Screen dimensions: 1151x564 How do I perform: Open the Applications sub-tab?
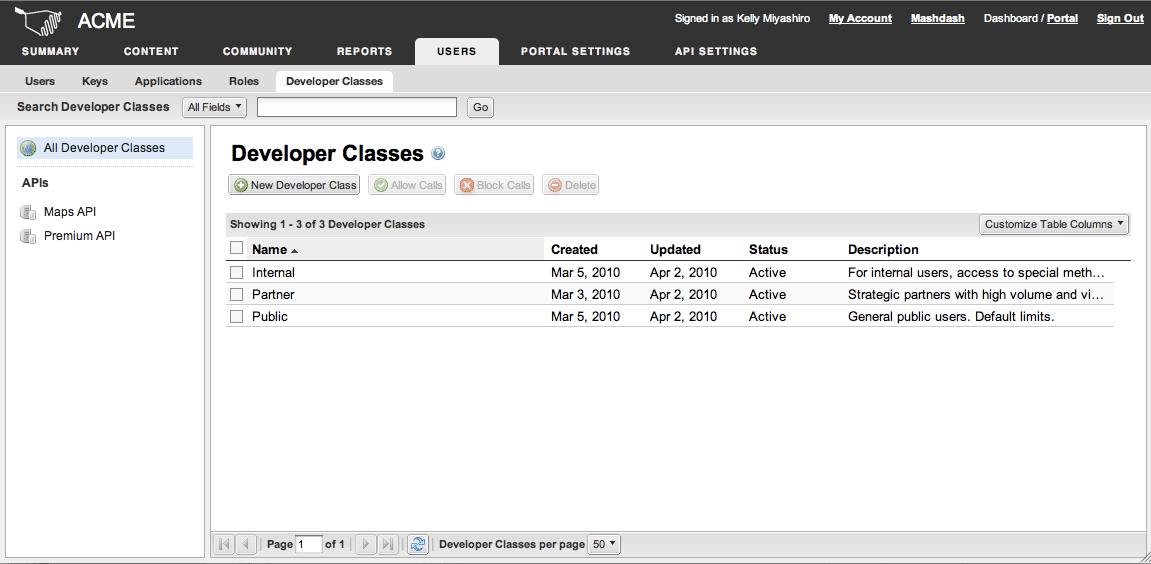tap(168, 82)
